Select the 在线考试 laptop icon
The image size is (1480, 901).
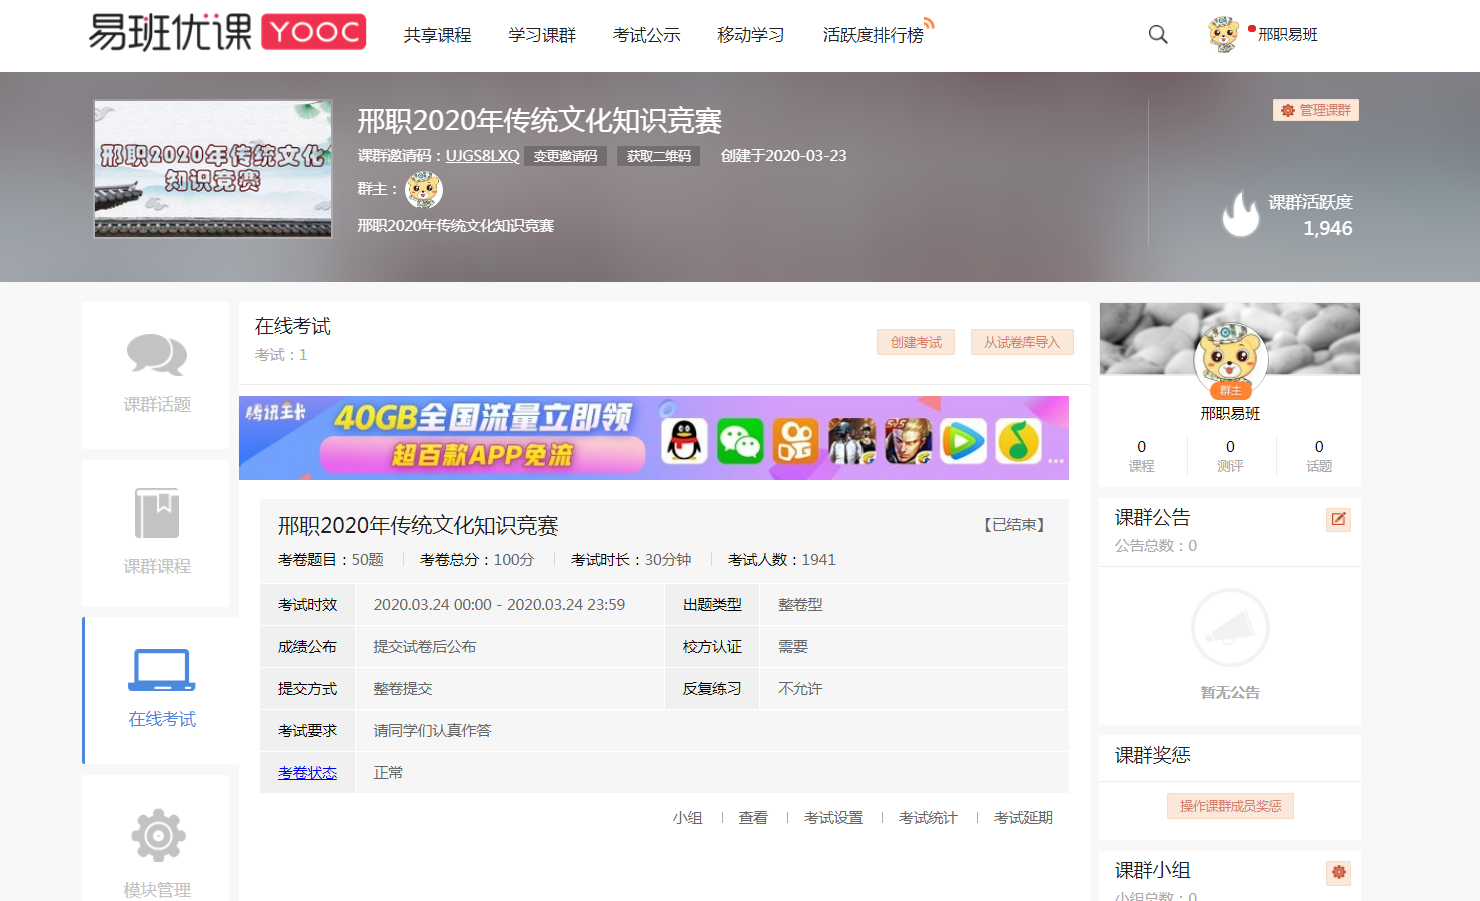coord(161,671)
